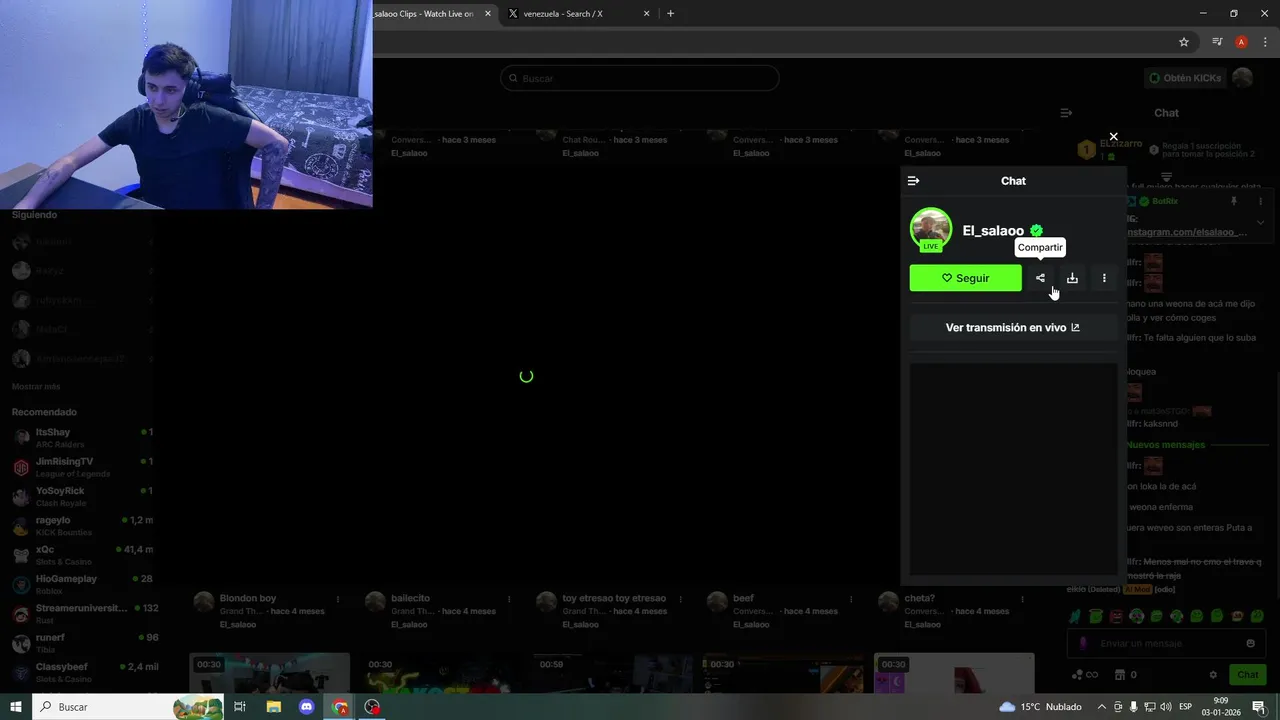The width and height of the screenshot is (1280, 720).
Task: Open emoji picker in message box
Action: 1250,643
